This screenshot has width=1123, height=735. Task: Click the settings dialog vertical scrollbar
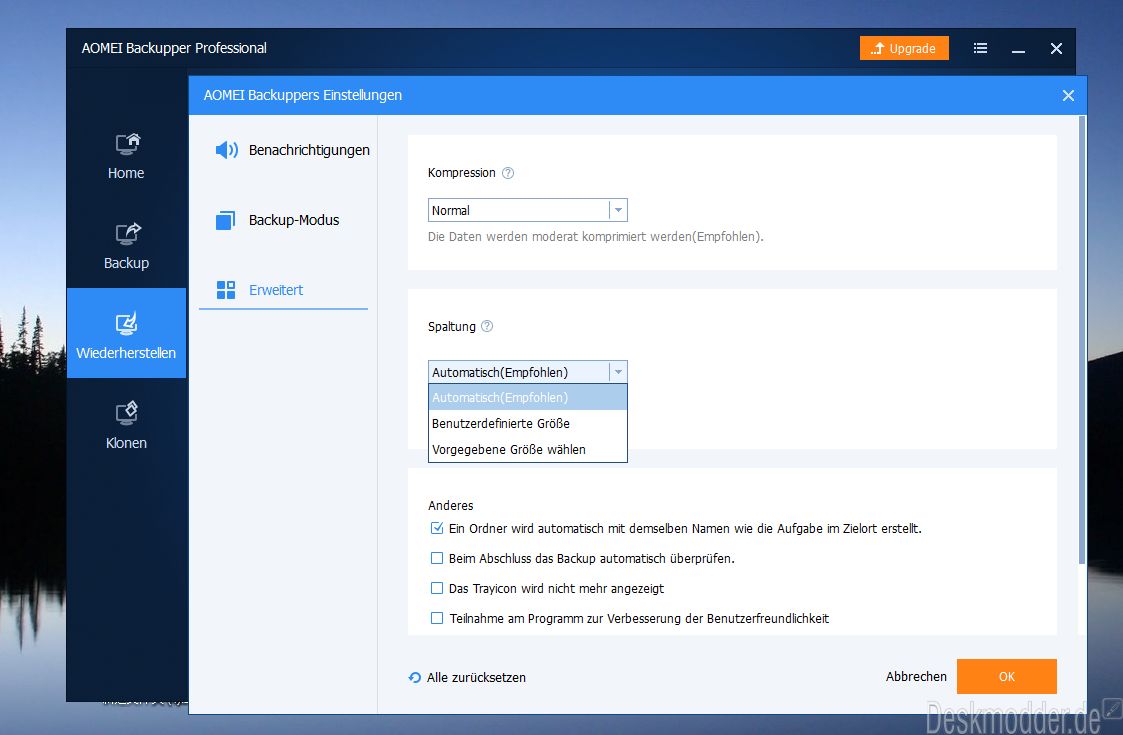pyautogui.click(x=1082, y=340)
